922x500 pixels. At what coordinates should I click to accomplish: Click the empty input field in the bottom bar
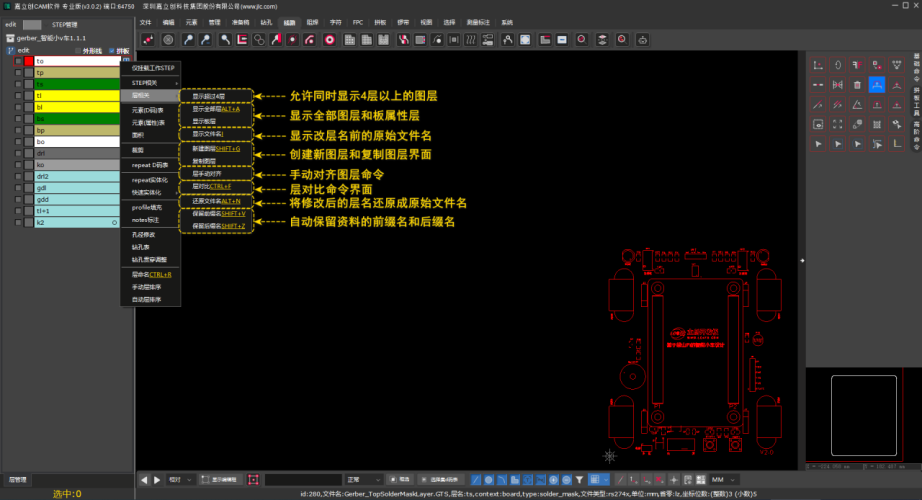tap(303, 480)
